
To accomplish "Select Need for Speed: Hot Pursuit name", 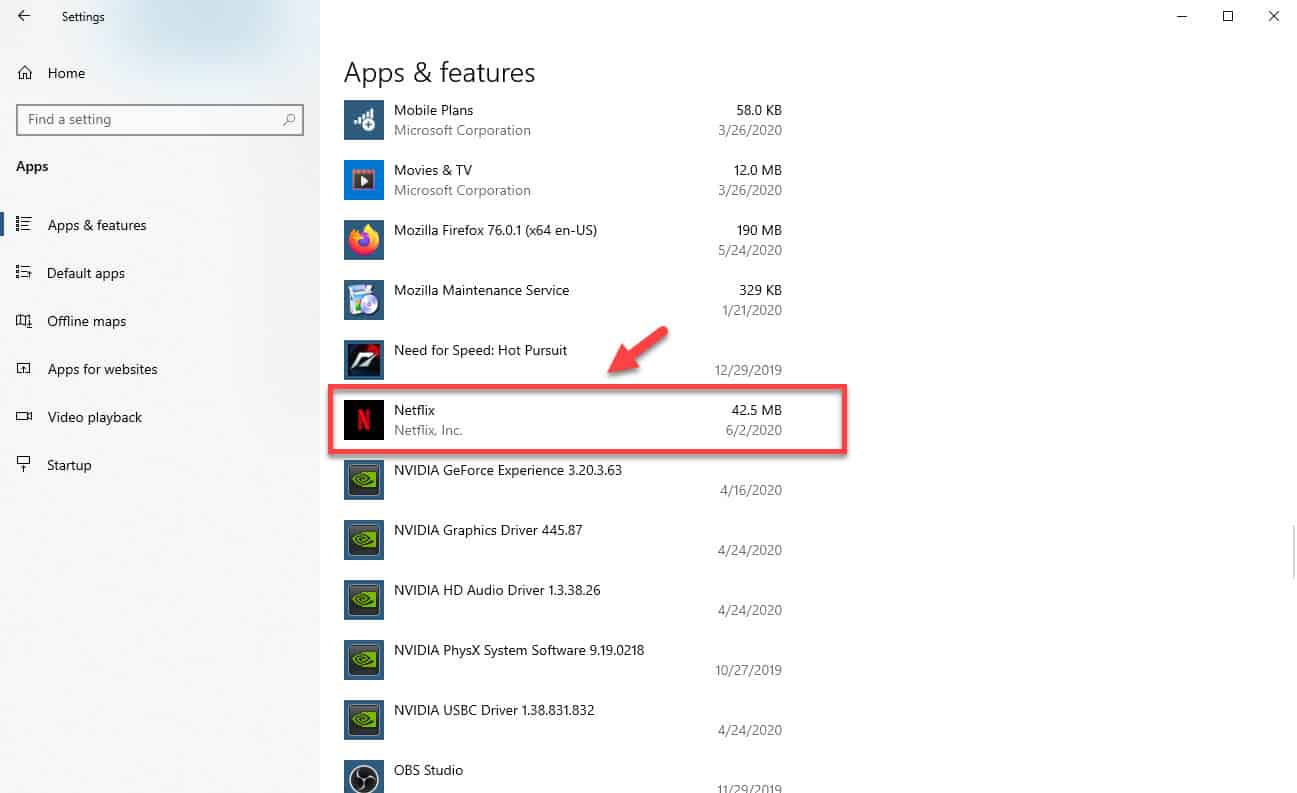I will [480, 350].
